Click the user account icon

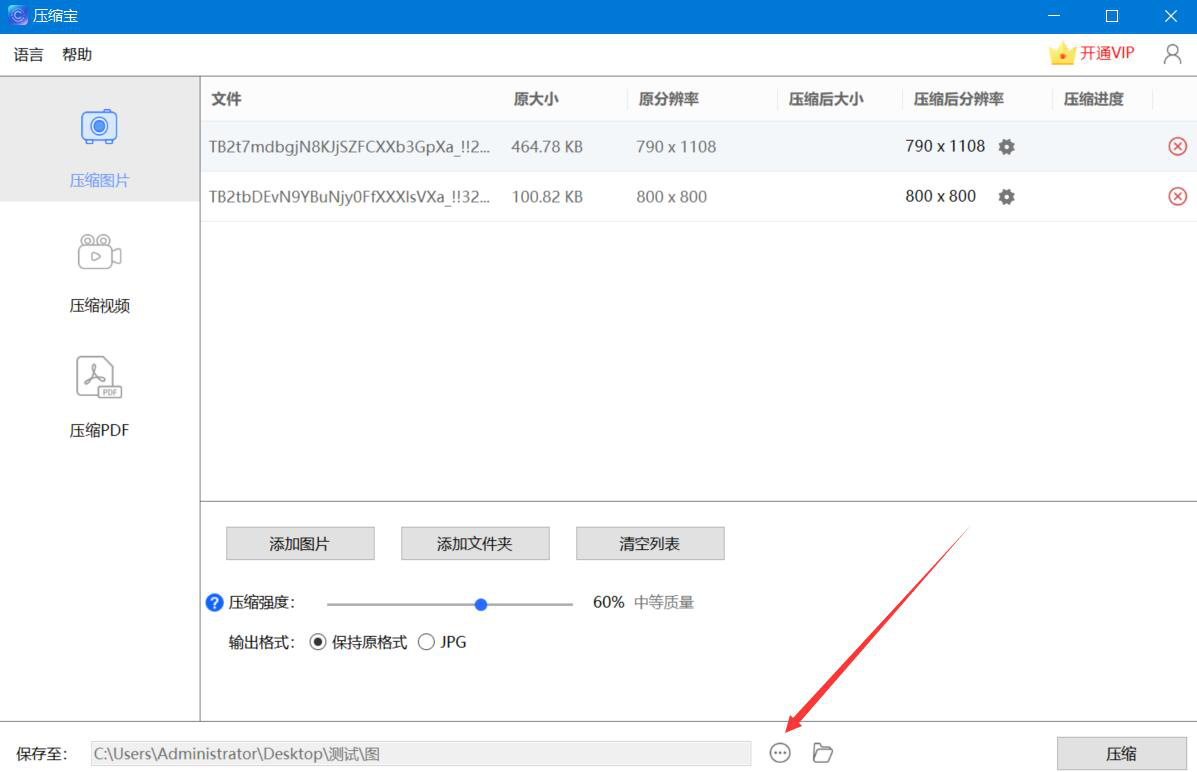point(1172,53)
